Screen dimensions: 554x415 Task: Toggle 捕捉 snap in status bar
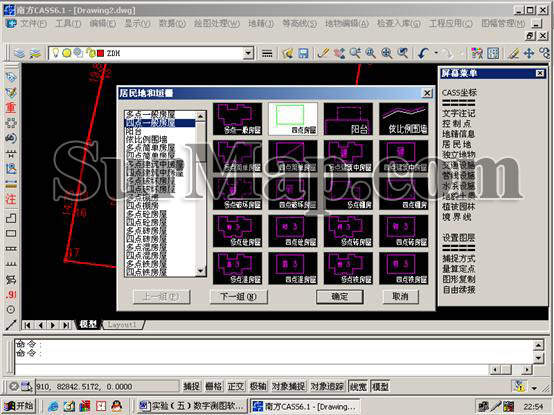point(191,386)
